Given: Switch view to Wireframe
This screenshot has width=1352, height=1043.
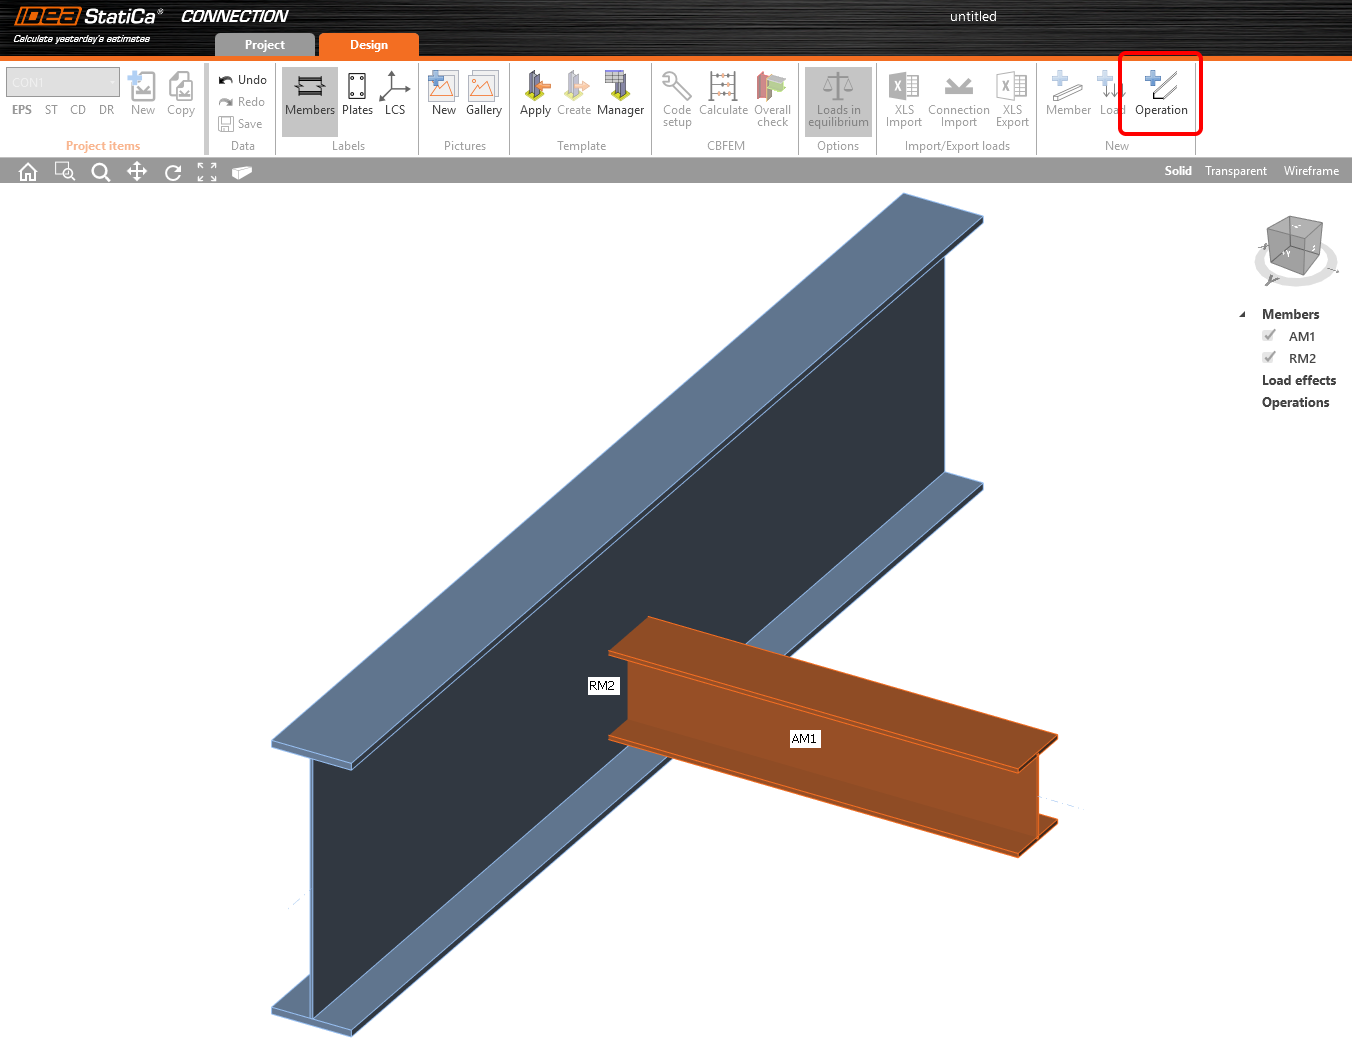Looking at the screenshot, I should [x=1311, y=171].
